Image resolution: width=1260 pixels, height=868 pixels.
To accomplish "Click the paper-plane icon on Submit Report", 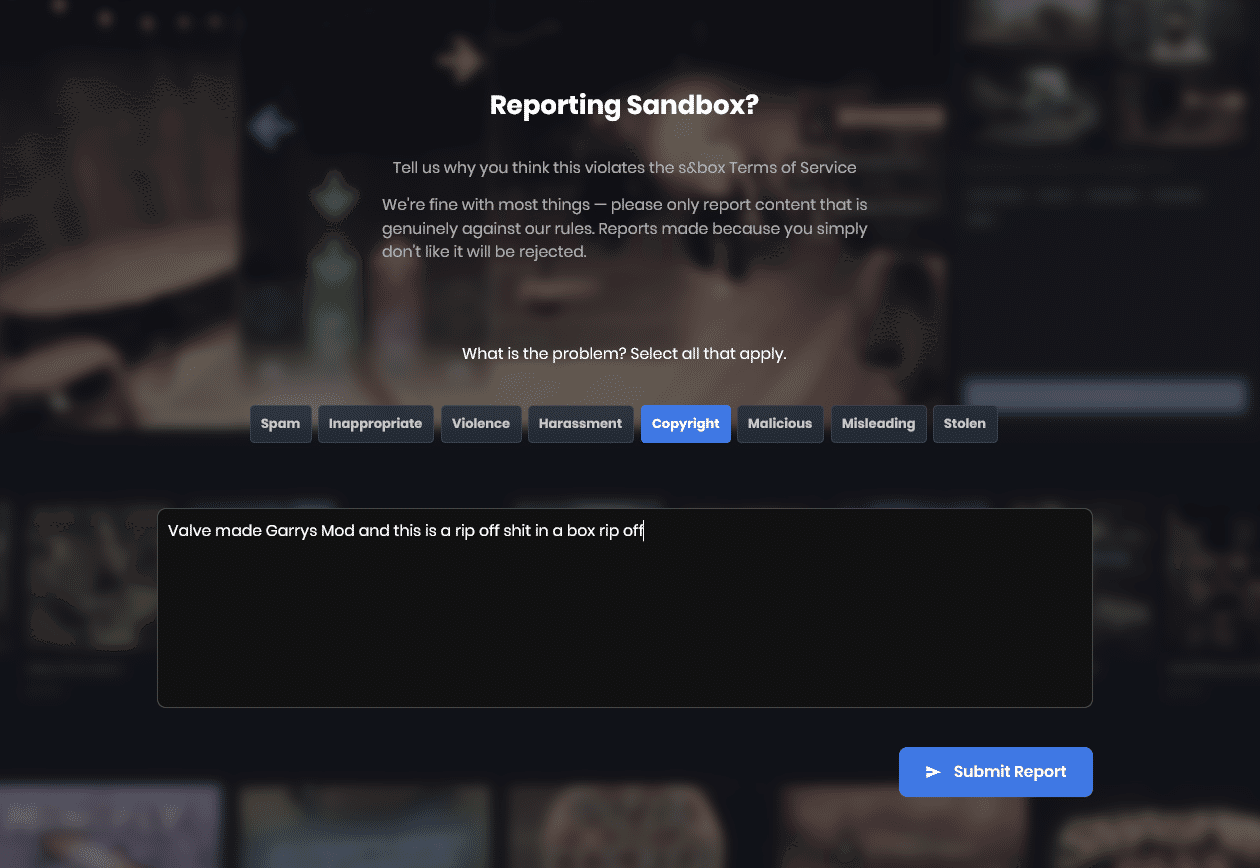I will click(x=933, y=772).
